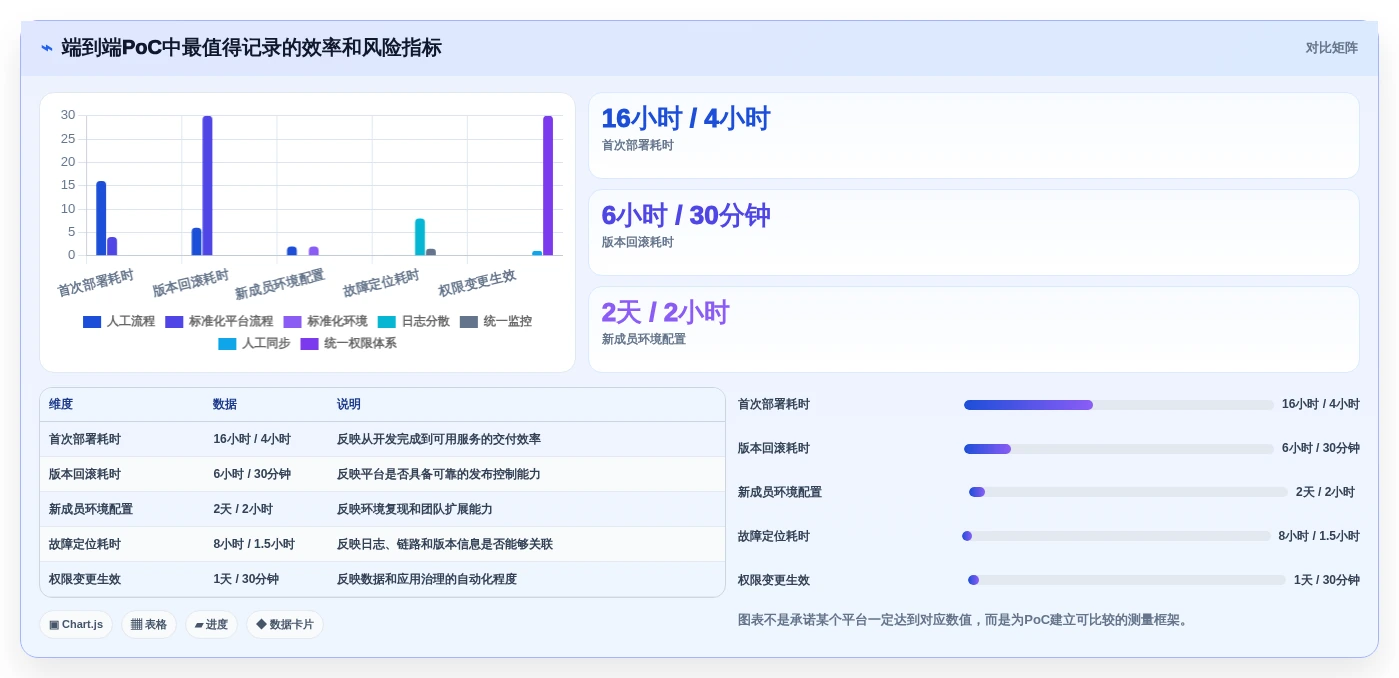Click the 权限变更生效 progress bar
Screen dimensions: 1399x678
pos(1127,581)
